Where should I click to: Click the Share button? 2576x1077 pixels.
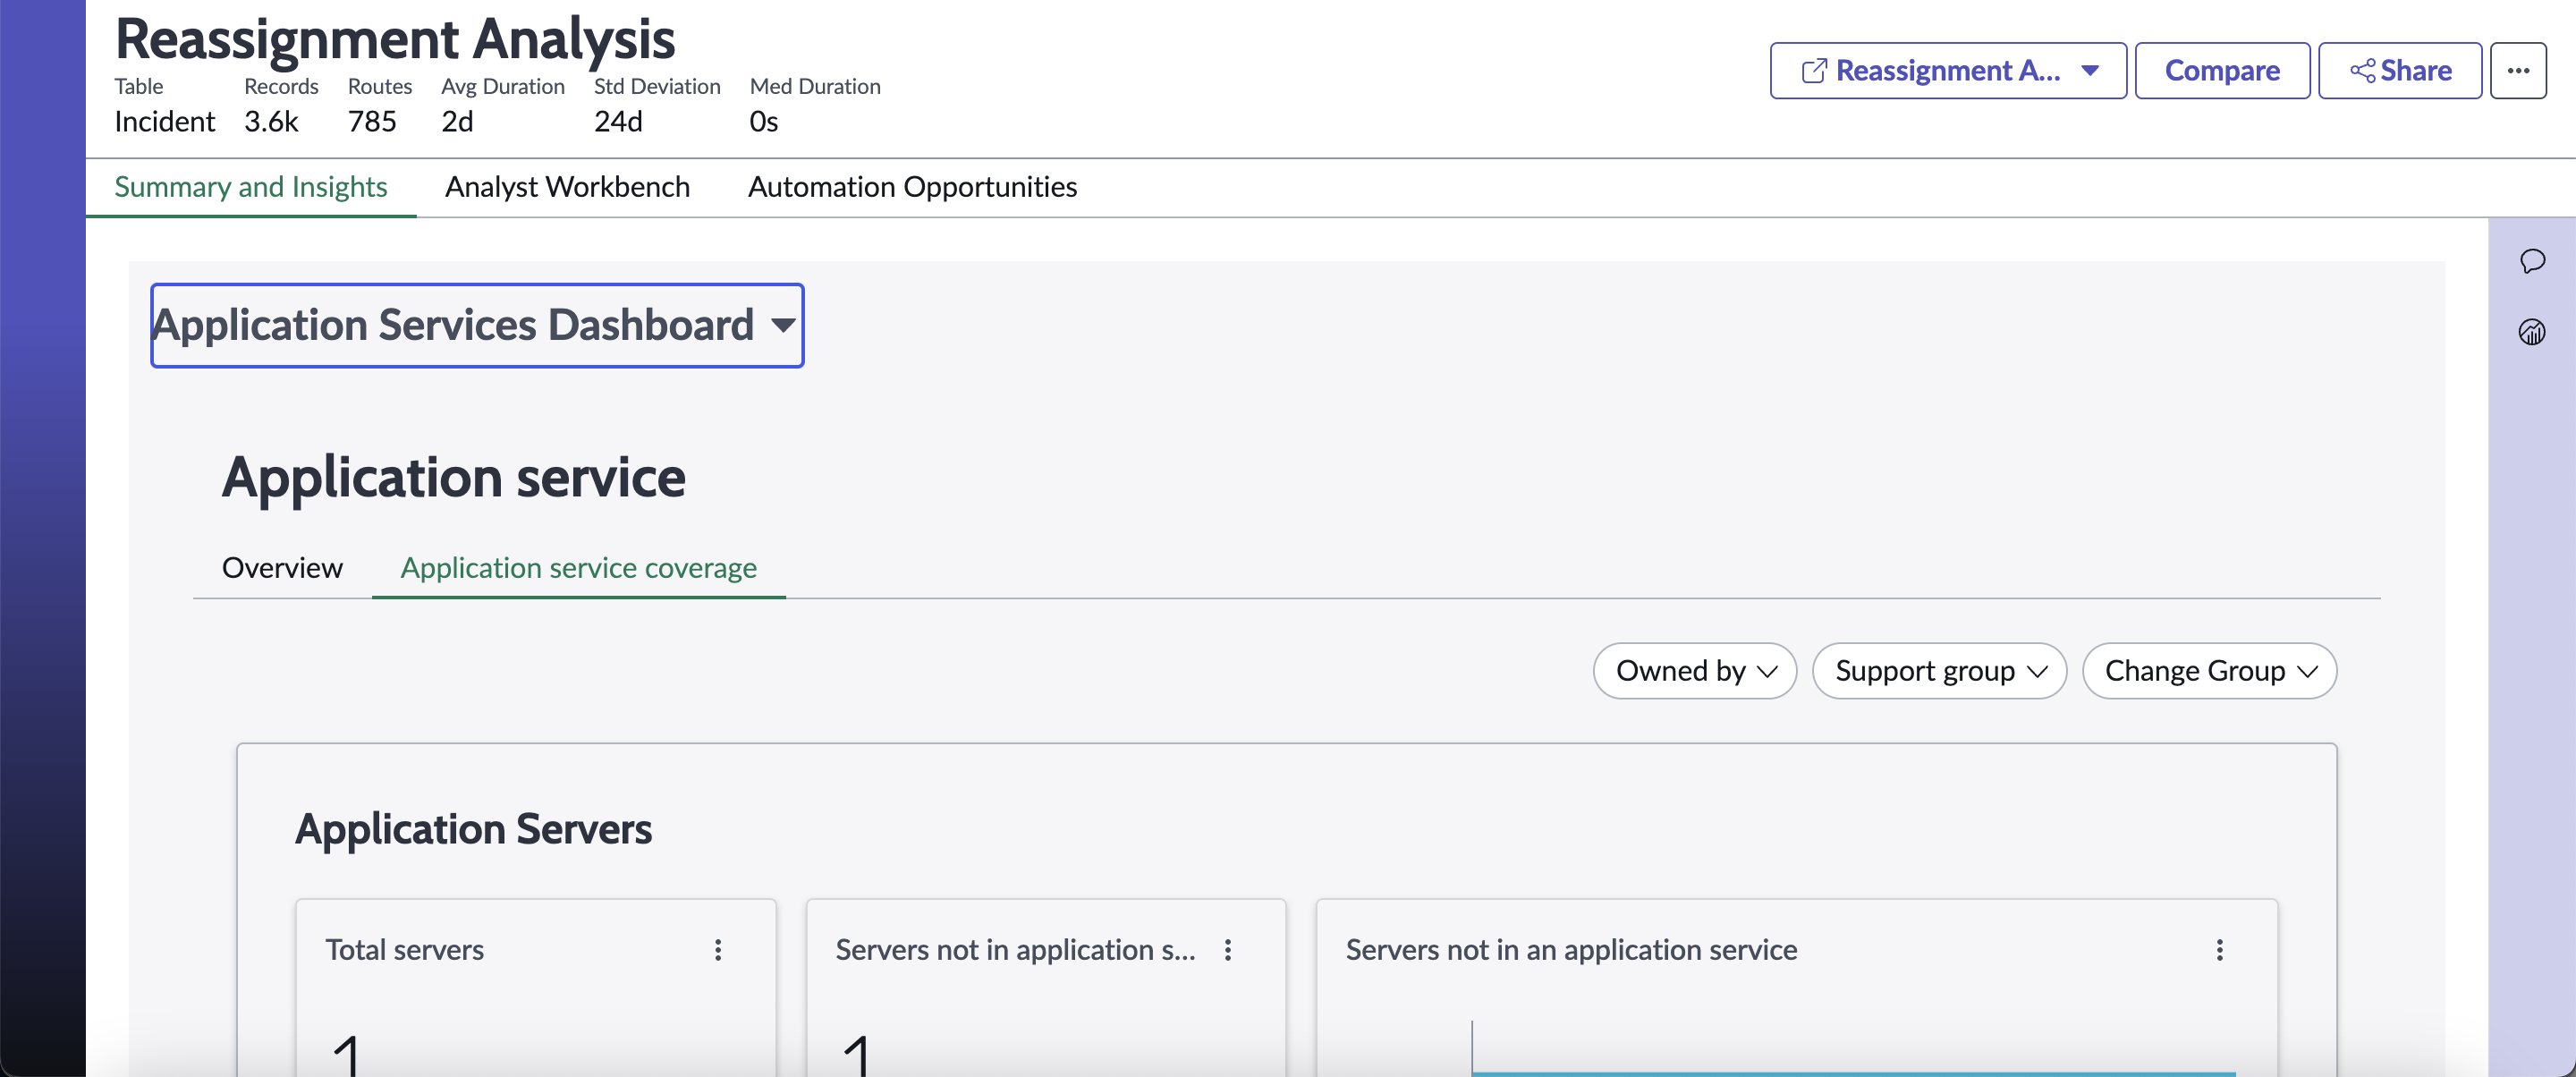click(x=2400, y=71)
